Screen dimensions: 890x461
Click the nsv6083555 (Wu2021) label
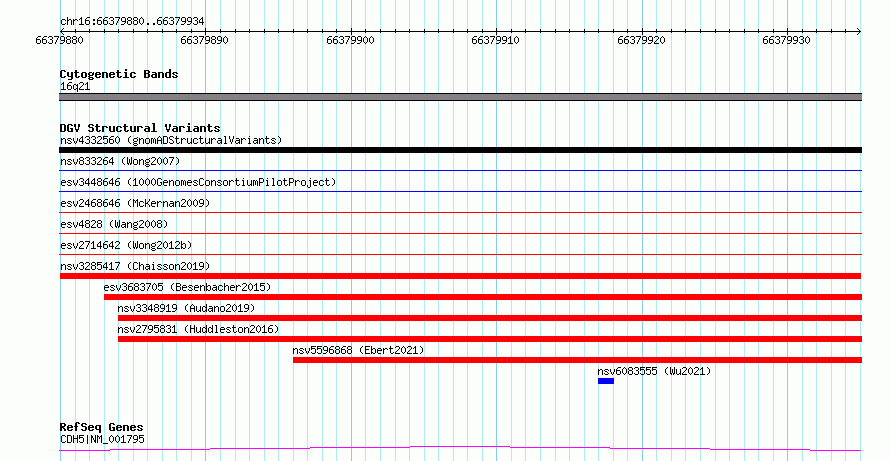click(x=654, y=371)
